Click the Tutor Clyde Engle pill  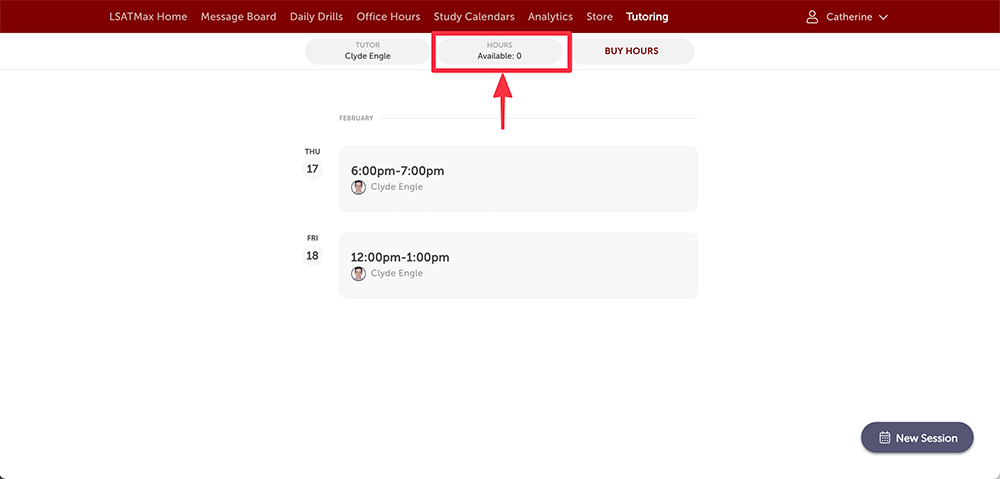(x=367, y=51)
